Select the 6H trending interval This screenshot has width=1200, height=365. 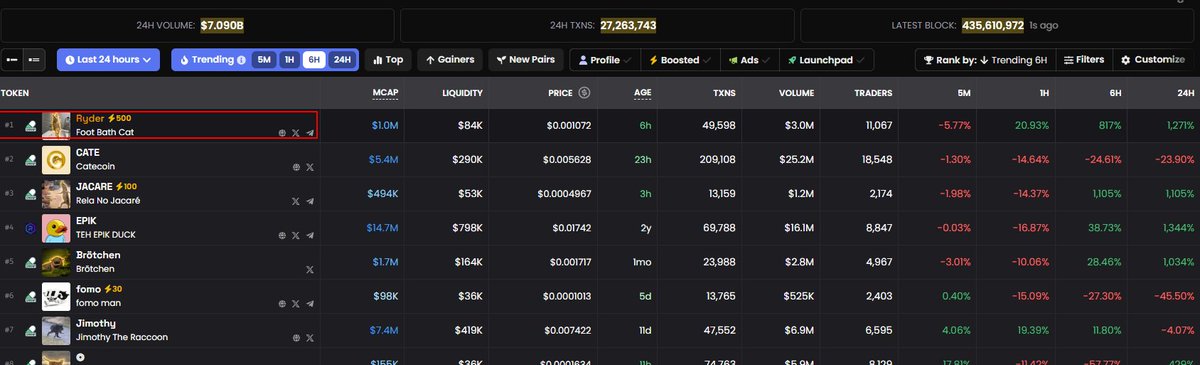(314, 60)
